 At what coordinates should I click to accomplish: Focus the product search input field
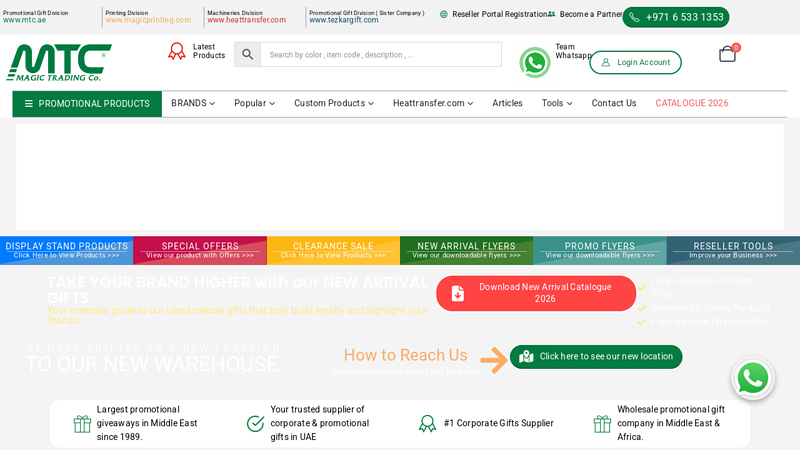click(x=381, y=55)
